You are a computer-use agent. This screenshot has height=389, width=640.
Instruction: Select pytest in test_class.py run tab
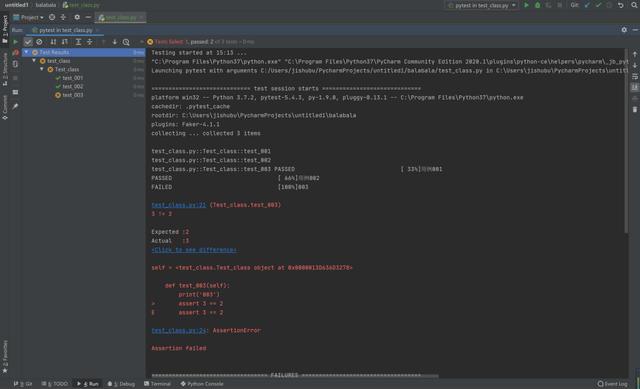coord(65,30)
